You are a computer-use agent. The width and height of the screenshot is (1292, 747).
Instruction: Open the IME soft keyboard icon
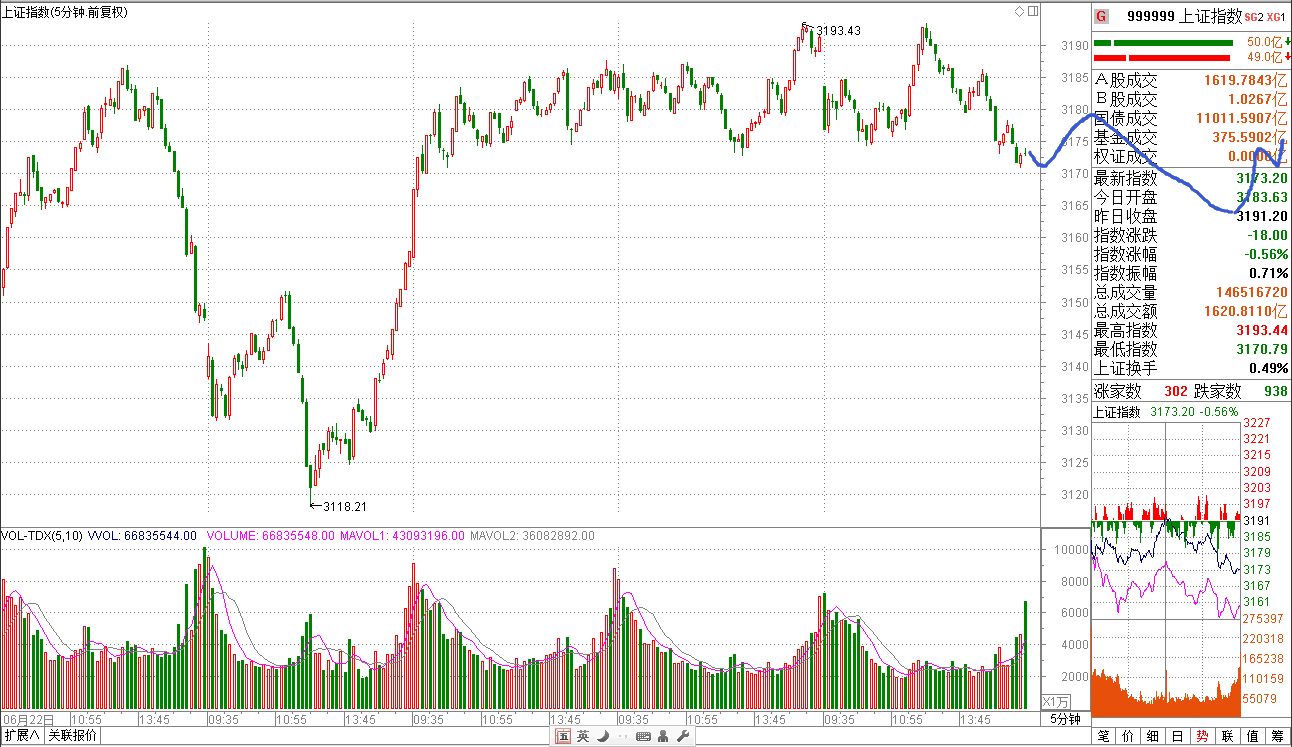point(643,737)
